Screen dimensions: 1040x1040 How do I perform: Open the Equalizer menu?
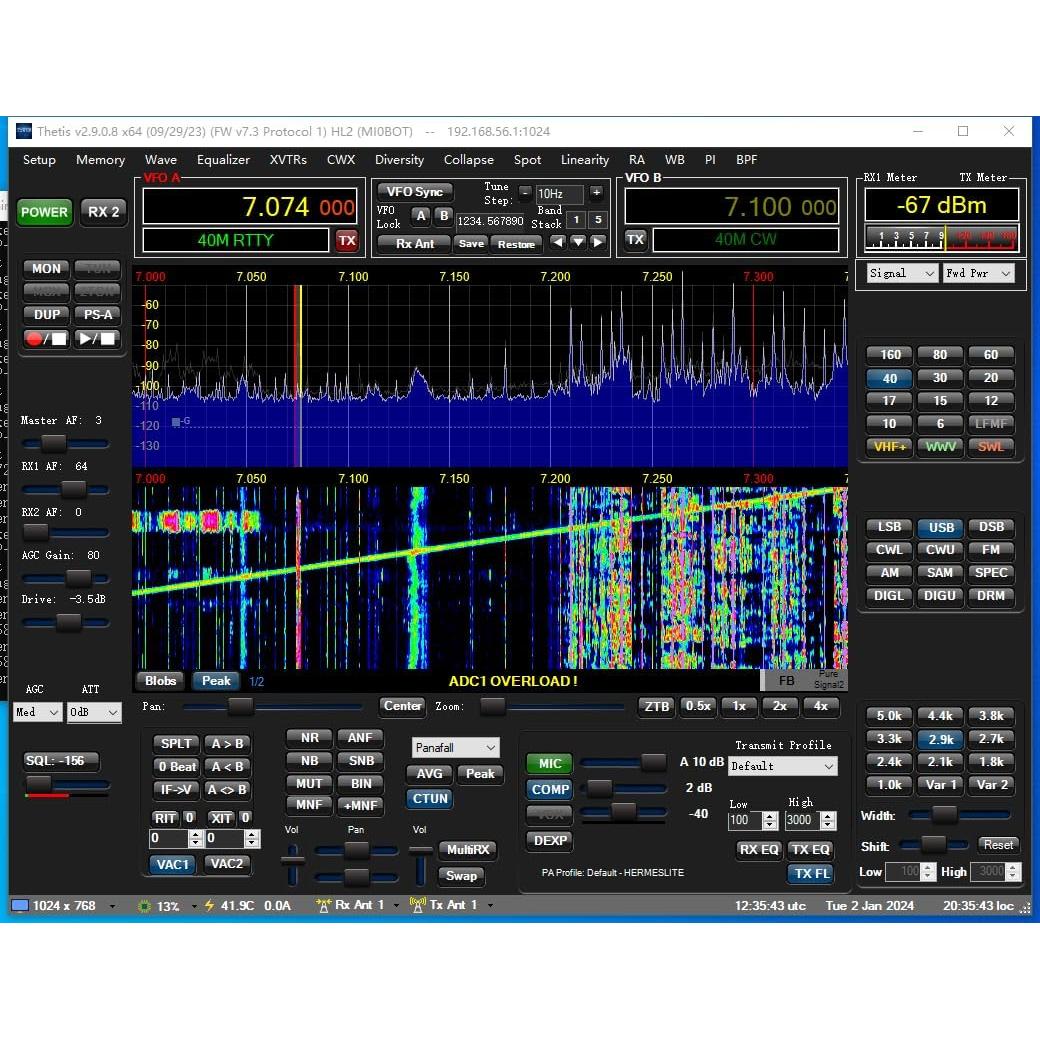pyautogui.click(x=223, y=160)
